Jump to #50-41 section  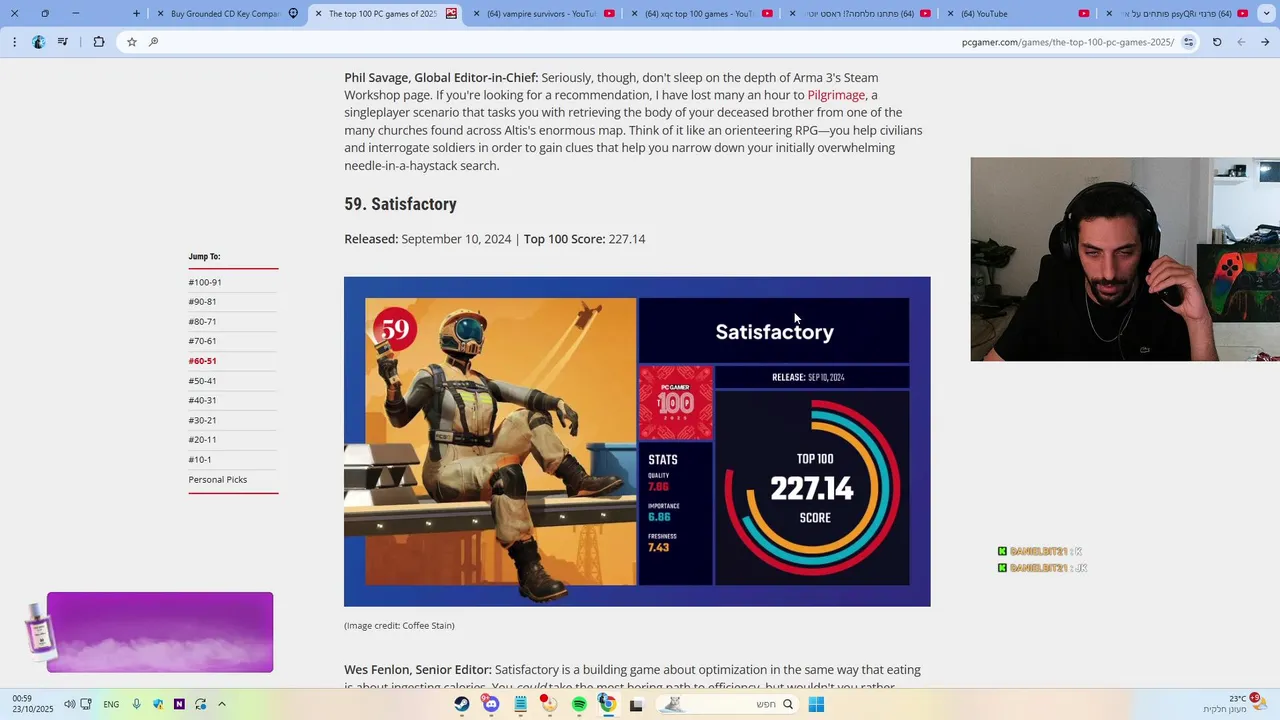202,381
